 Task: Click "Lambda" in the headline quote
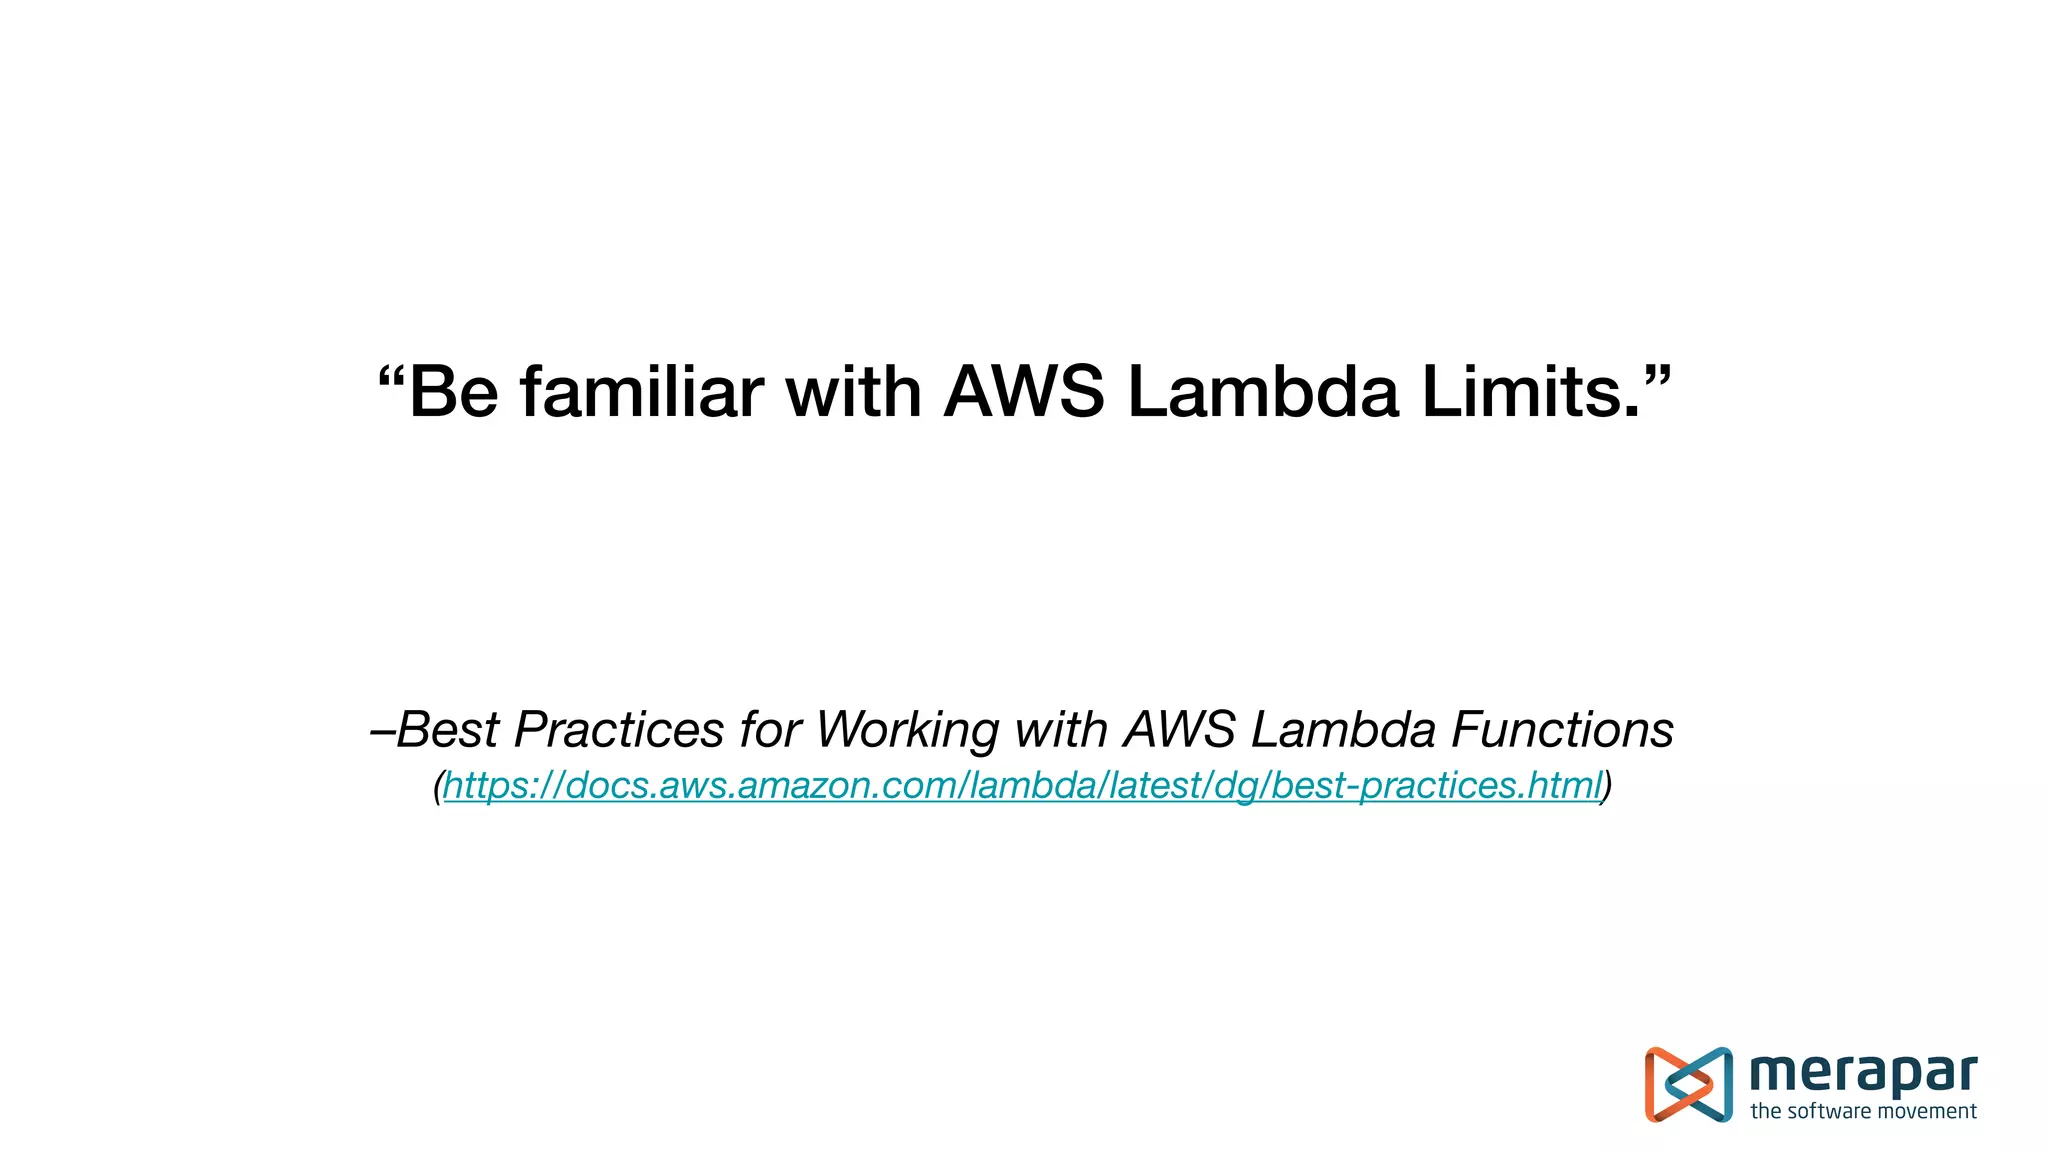point(1263,391)
